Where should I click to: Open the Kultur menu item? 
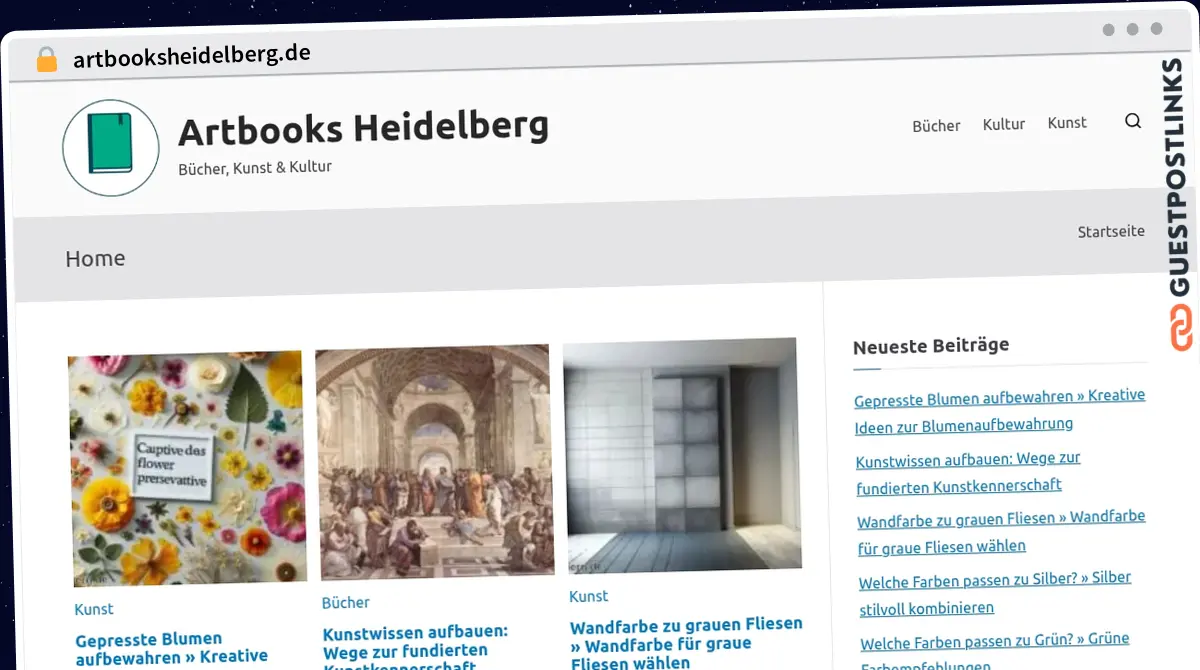click(x=1004, y=124)
